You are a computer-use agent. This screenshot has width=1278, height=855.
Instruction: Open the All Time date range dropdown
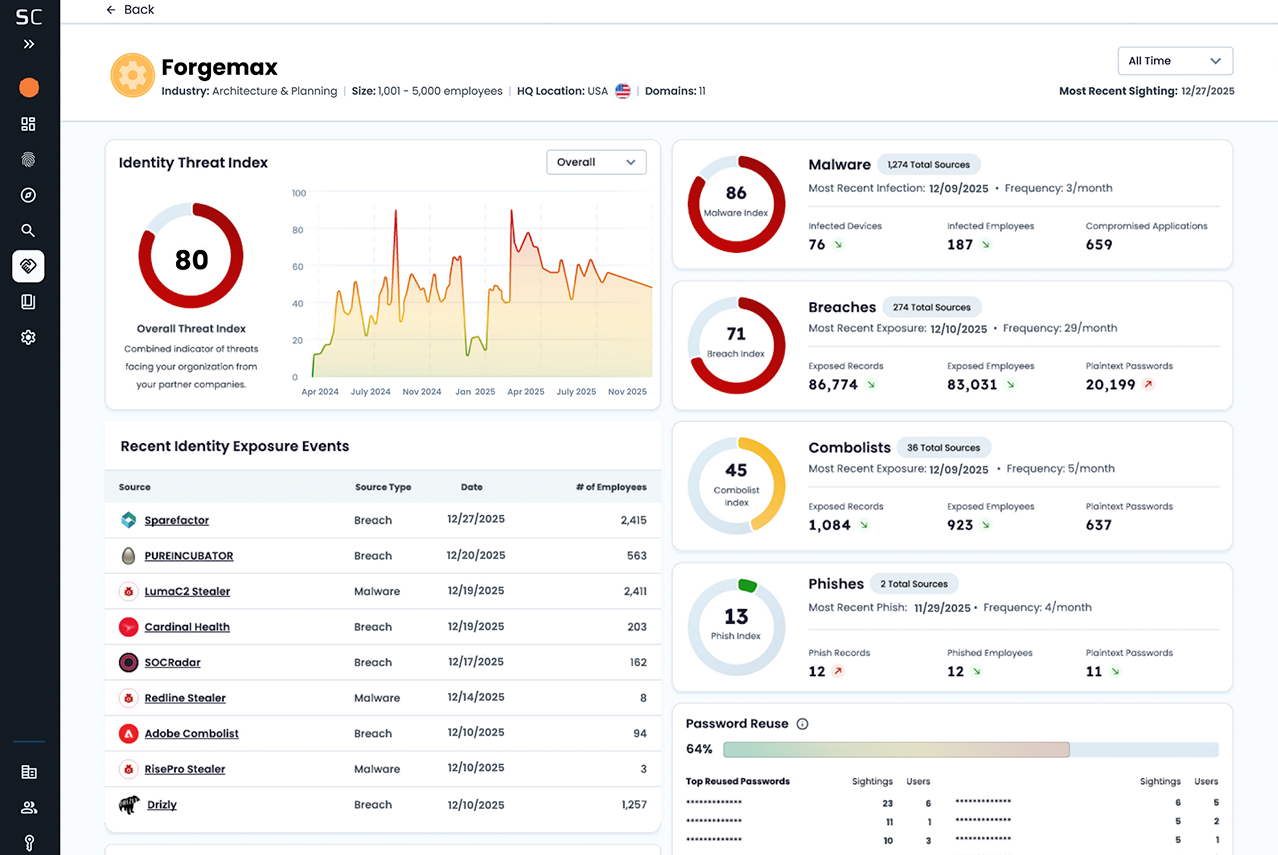point(1174,60)
